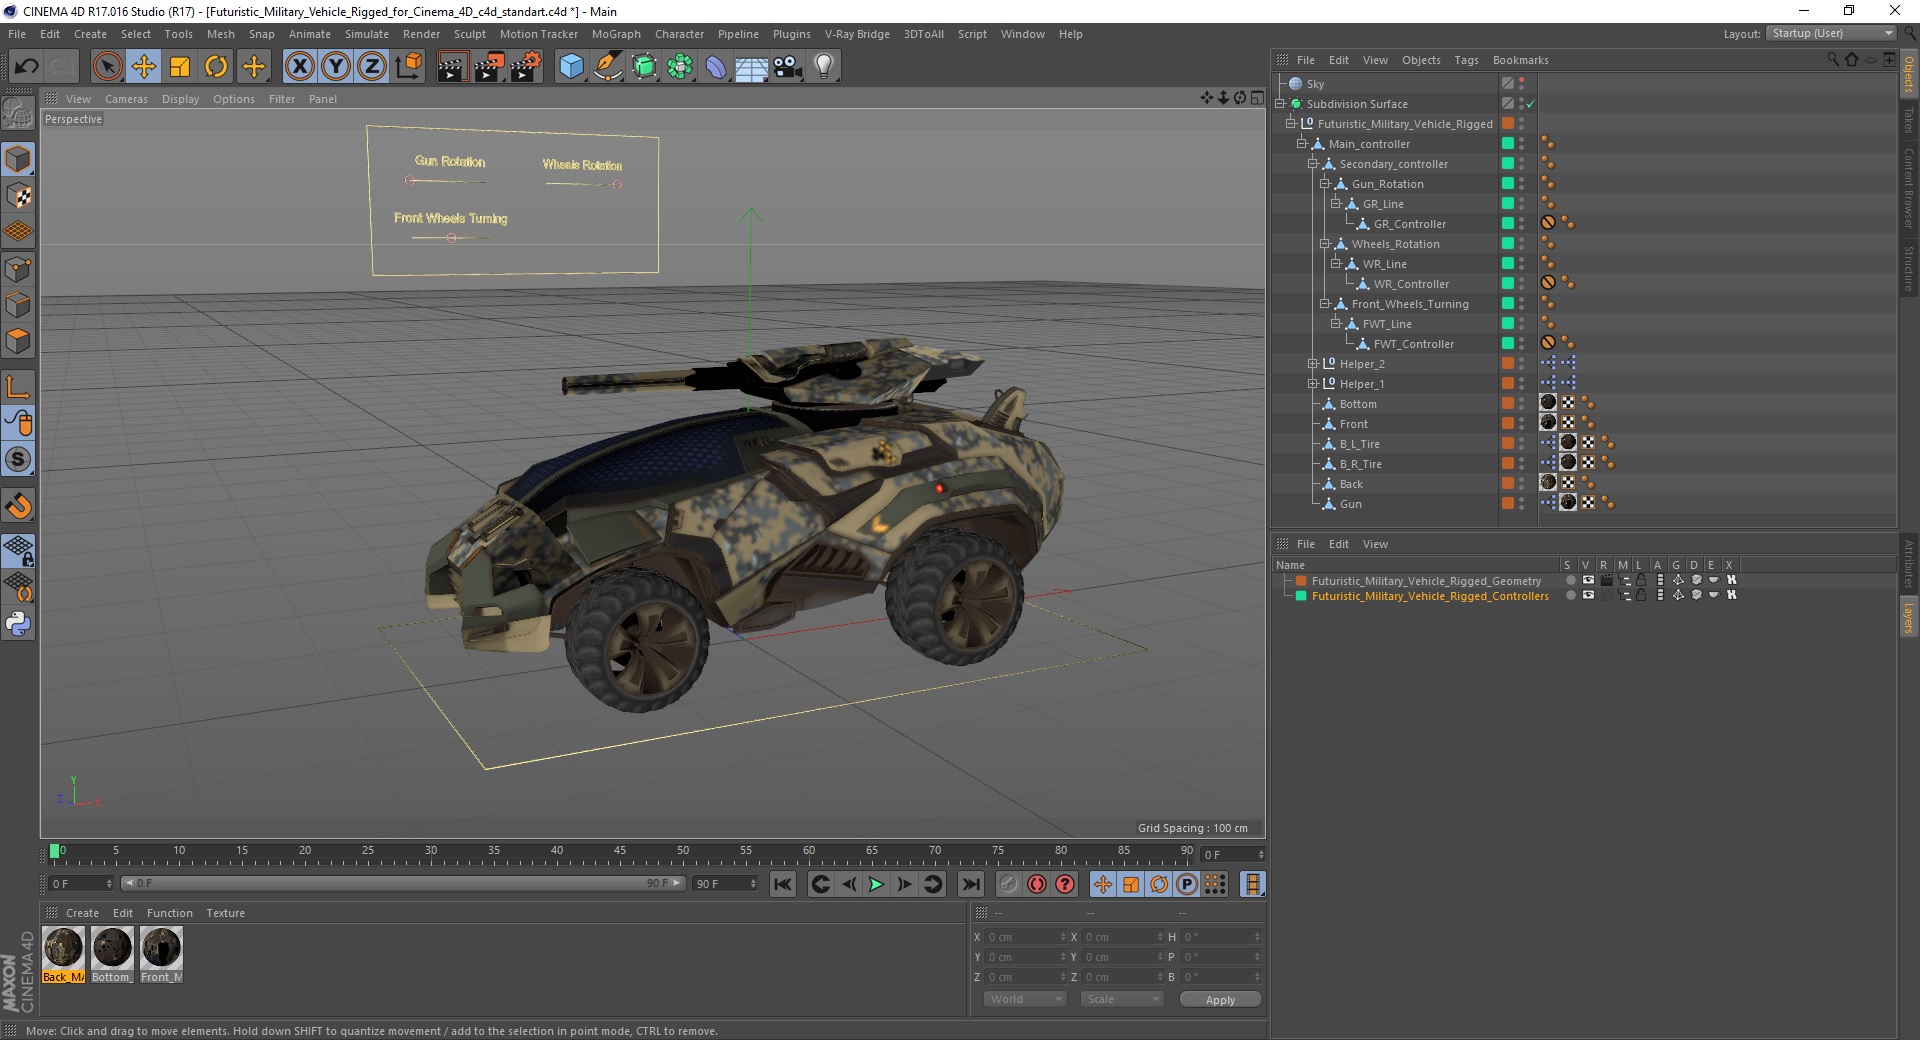Toggle X axis lock
The width and height of the screenshot is (1920, 1040).
pyautogui.click(x=299, y=67)
